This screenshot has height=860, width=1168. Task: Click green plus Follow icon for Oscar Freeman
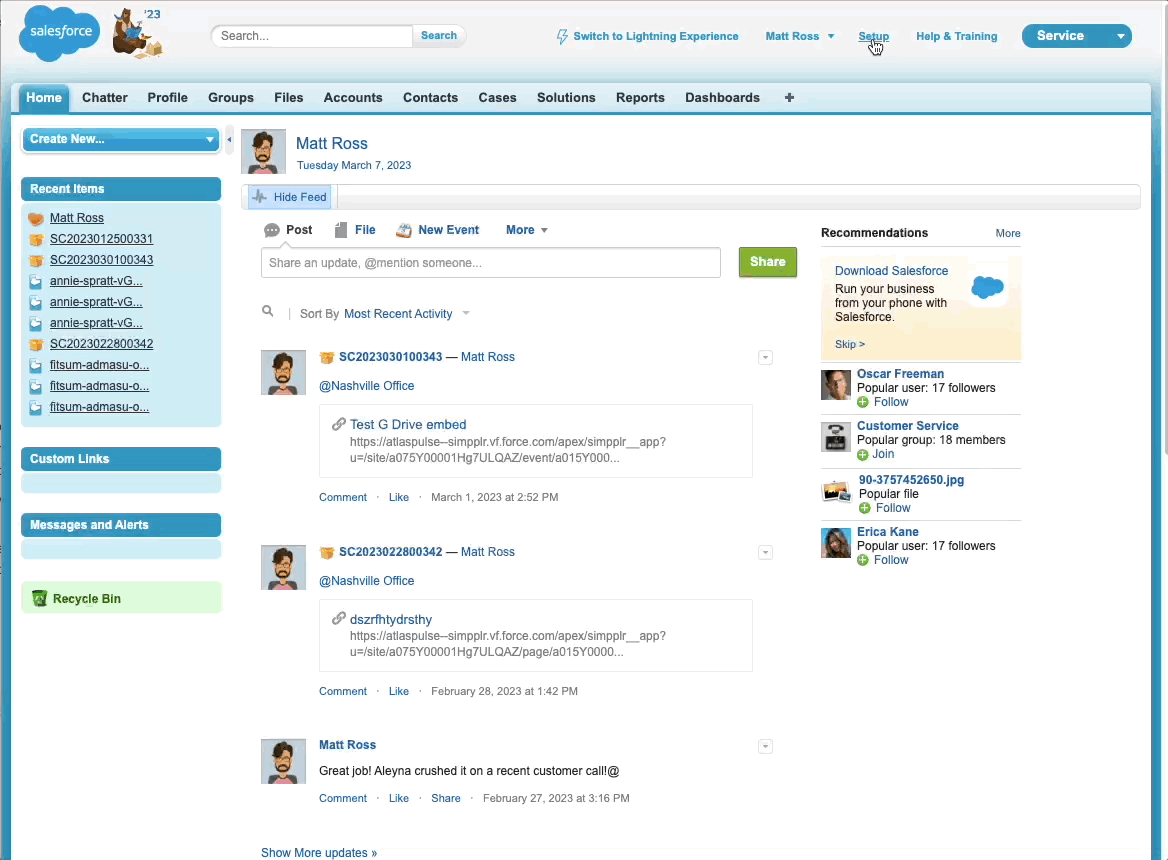863,402
